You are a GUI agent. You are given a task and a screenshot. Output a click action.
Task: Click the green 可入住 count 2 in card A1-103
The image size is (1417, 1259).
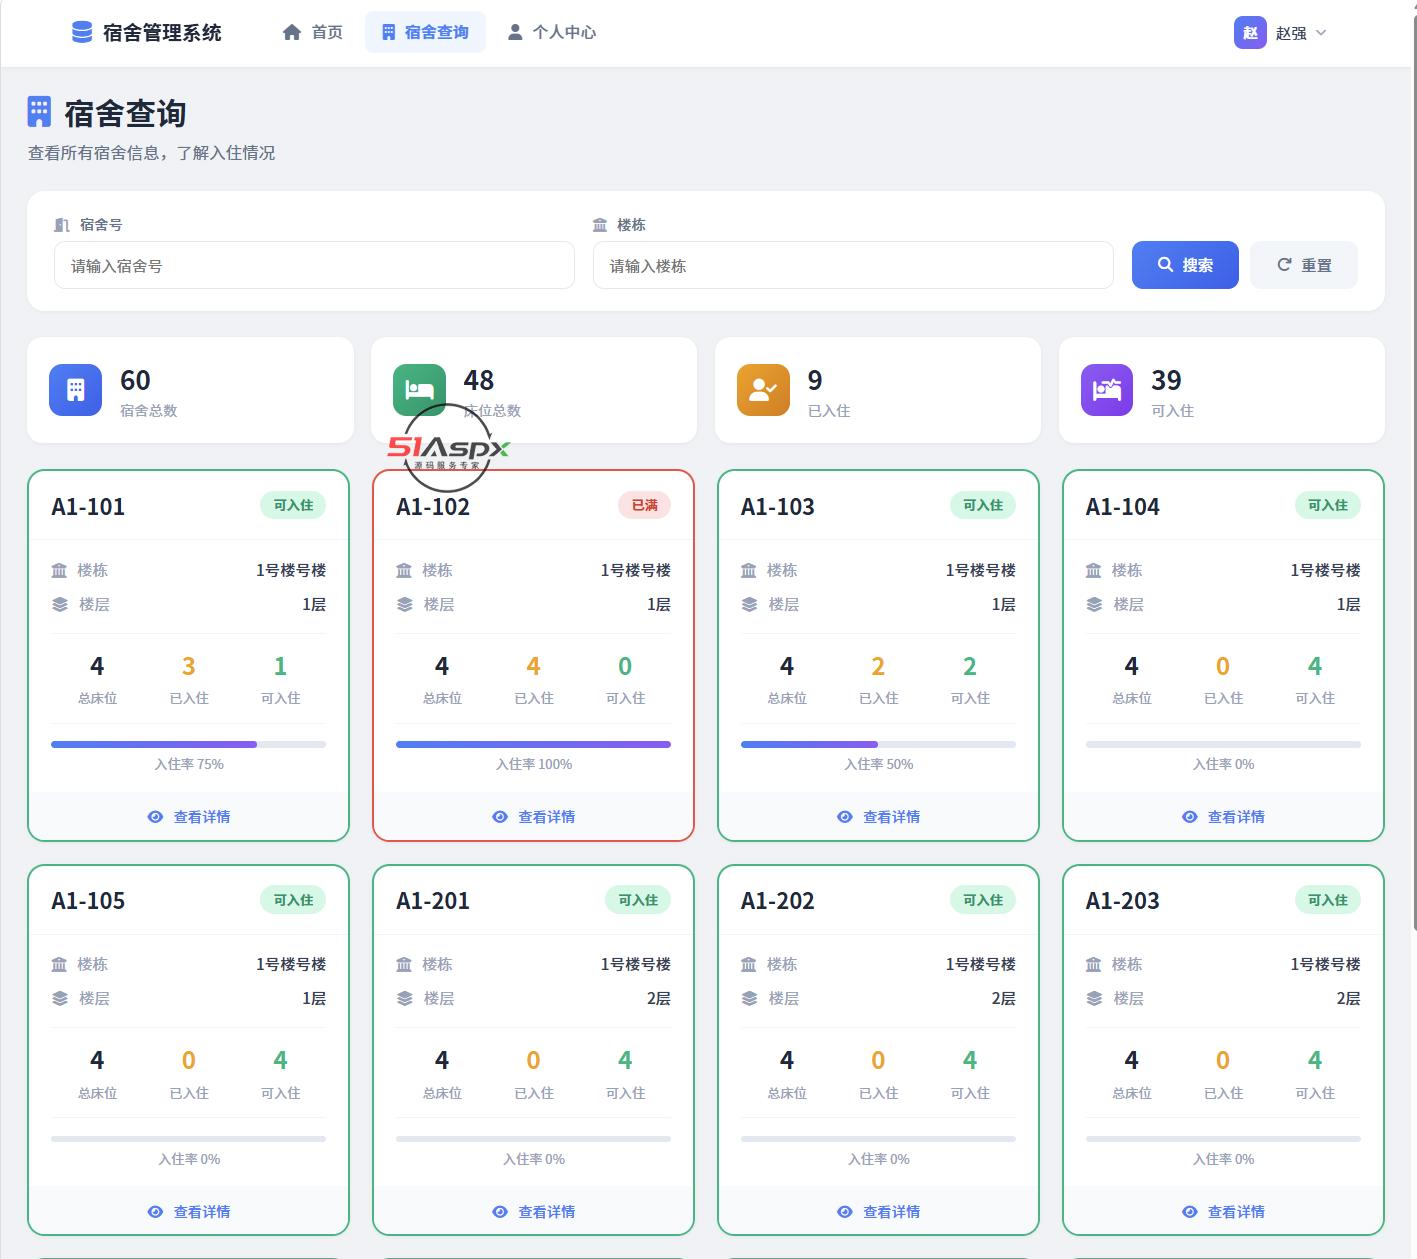click(970, 666)
